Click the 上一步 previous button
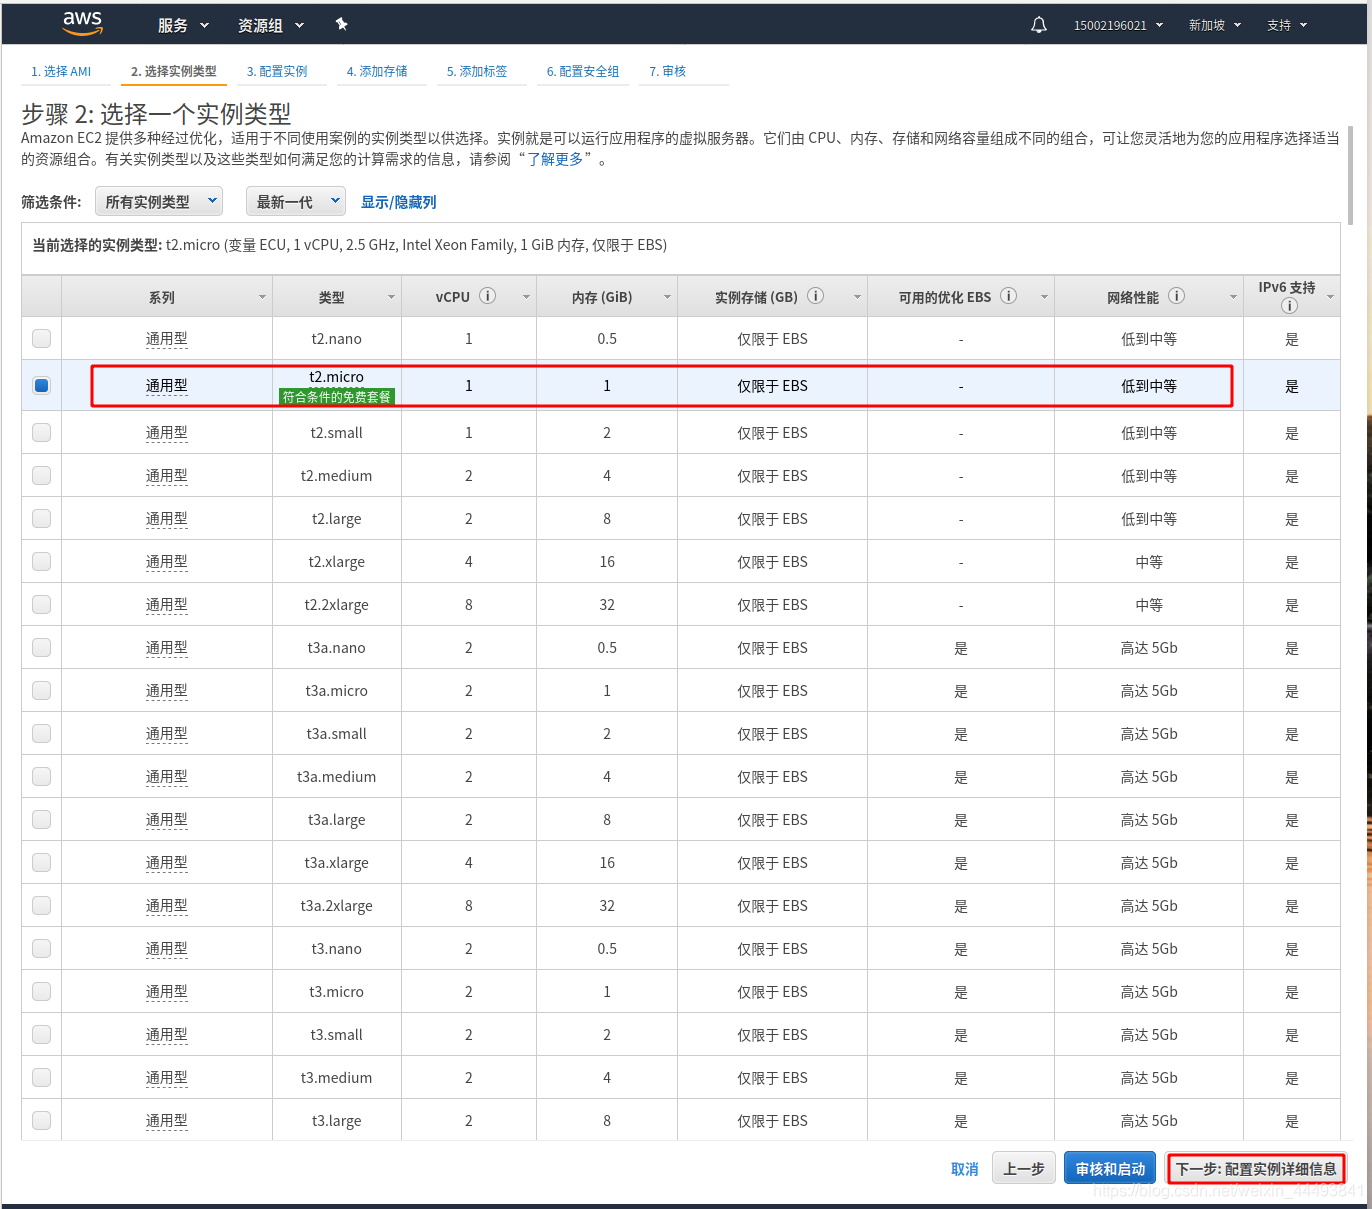 (1023, 1168)
